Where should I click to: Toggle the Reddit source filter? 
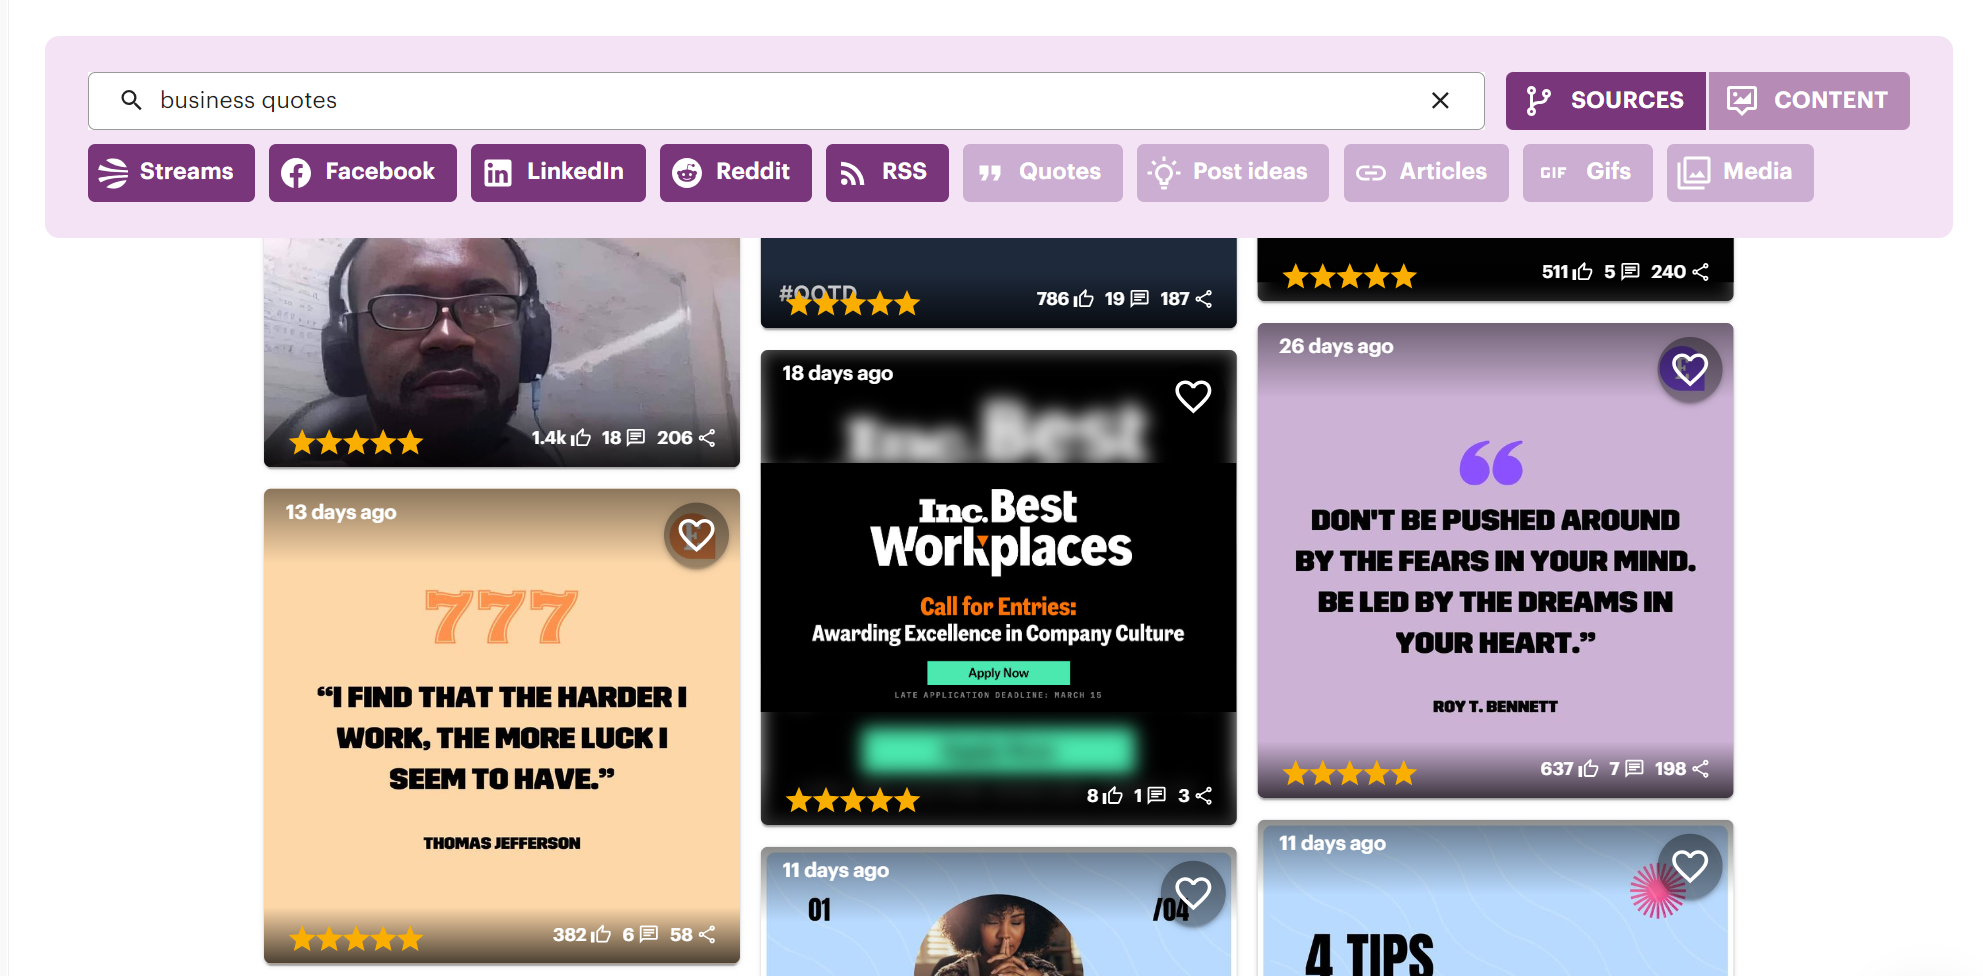click(x=735, y=172)
